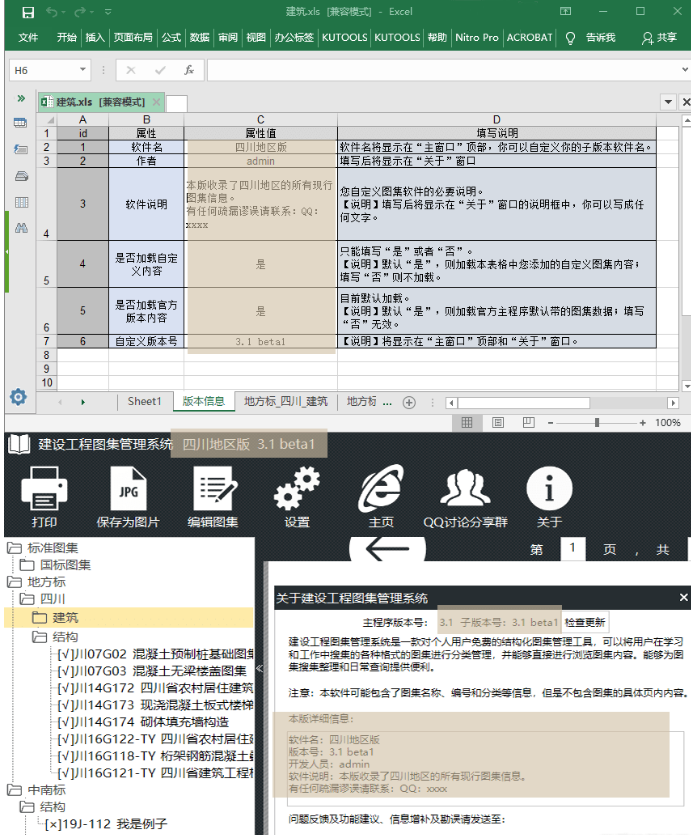Open the 数据 ribbon tab
This screenshot has height=835, width=691.
[x=200, y=37]
